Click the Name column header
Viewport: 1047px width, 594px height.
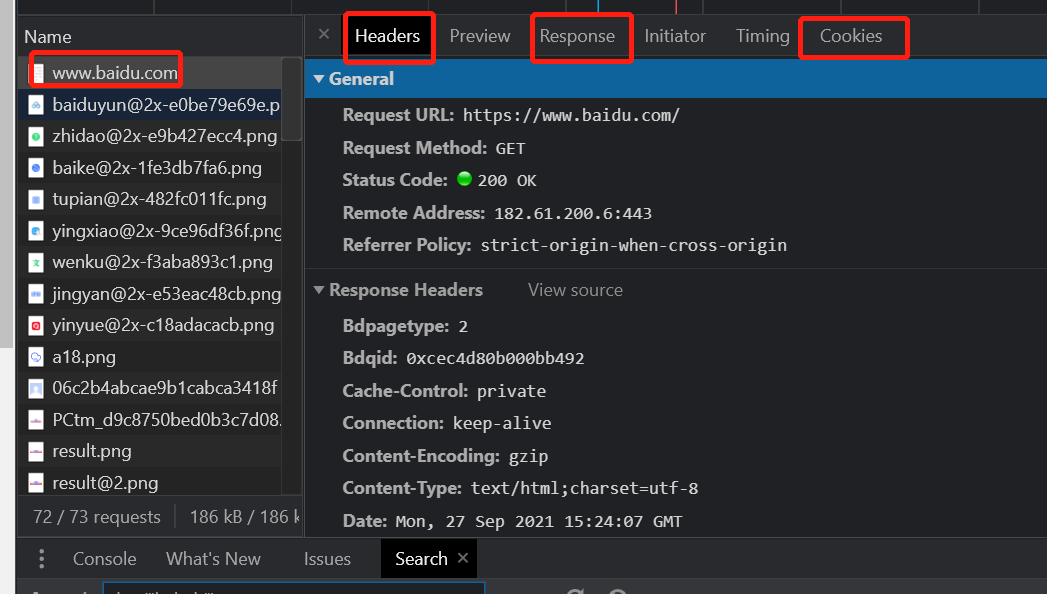[48, 37]
